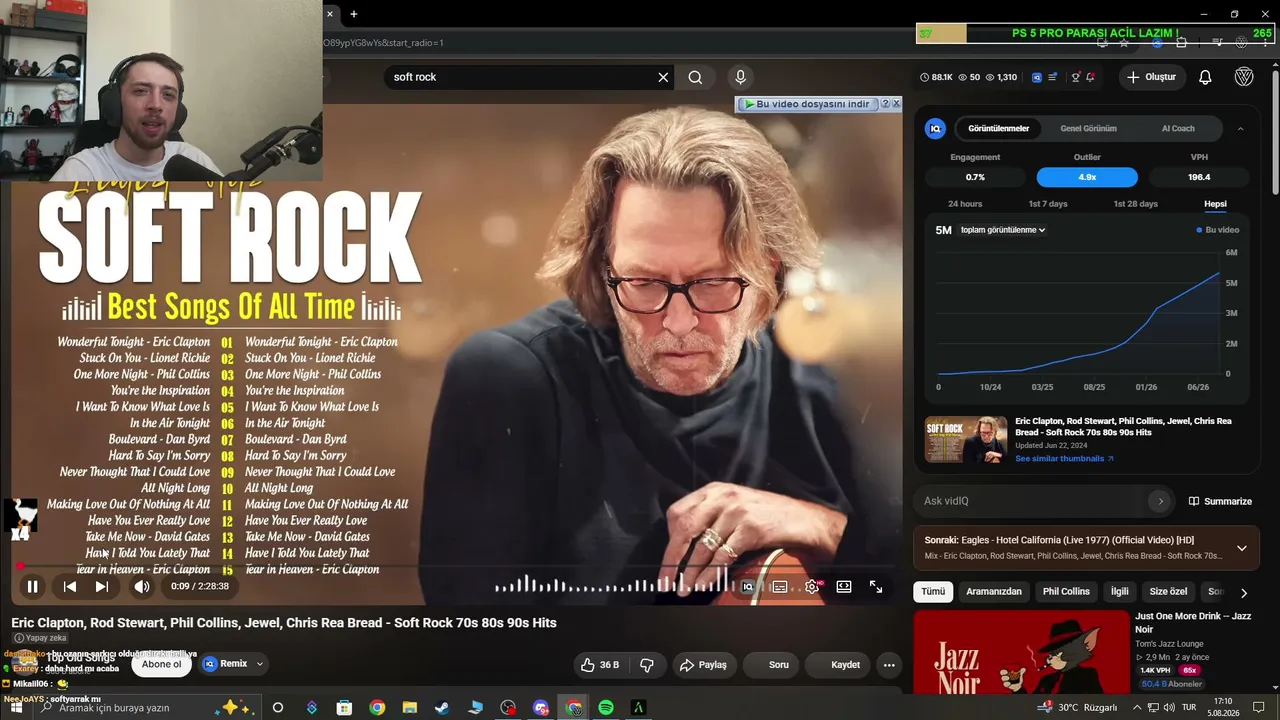
Task: Choose the 1st 28 days range
Action: (x=1135, y=204)
